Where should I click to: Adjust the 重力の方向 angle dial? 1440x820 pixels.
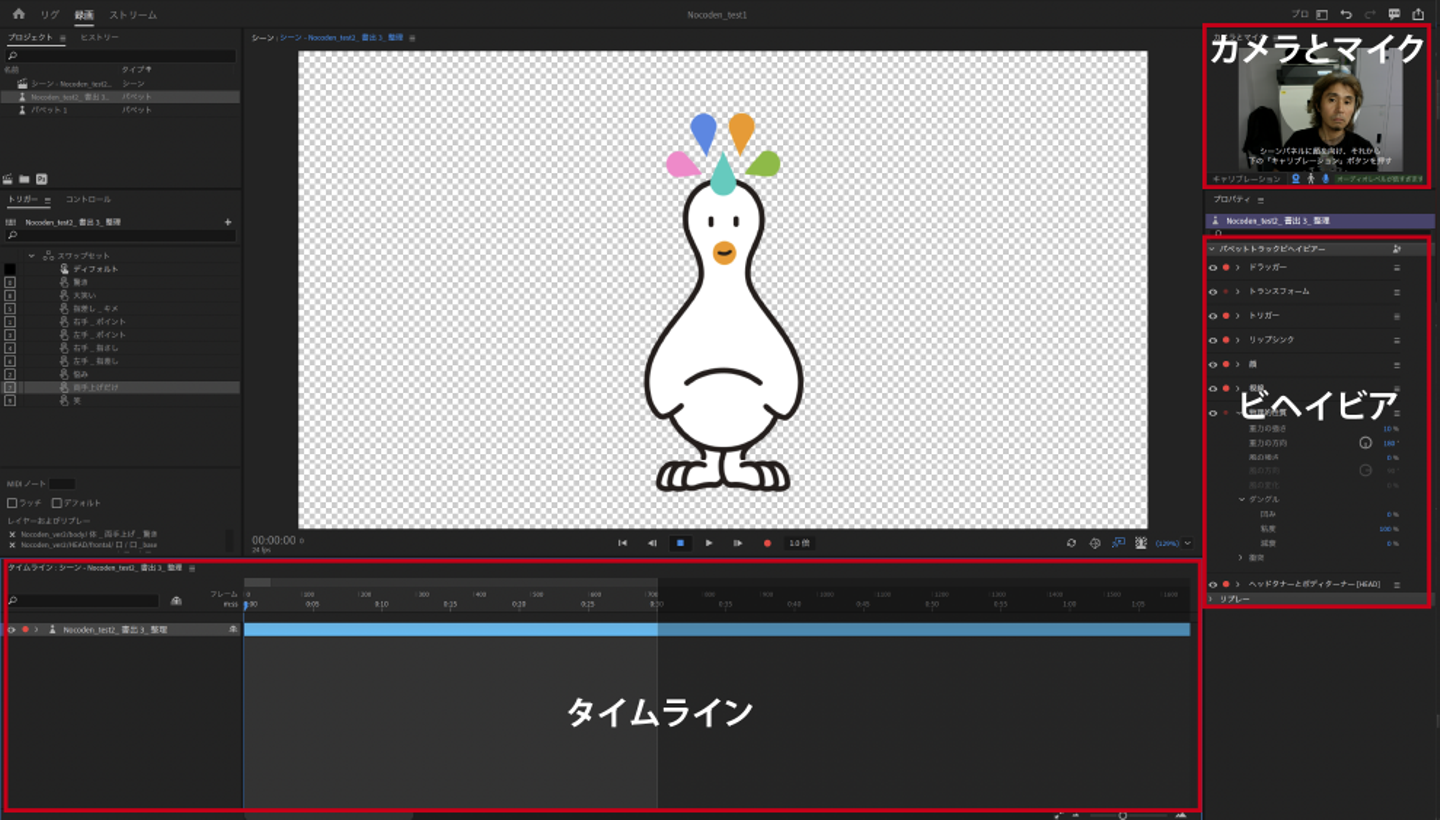click(1365, 442)
